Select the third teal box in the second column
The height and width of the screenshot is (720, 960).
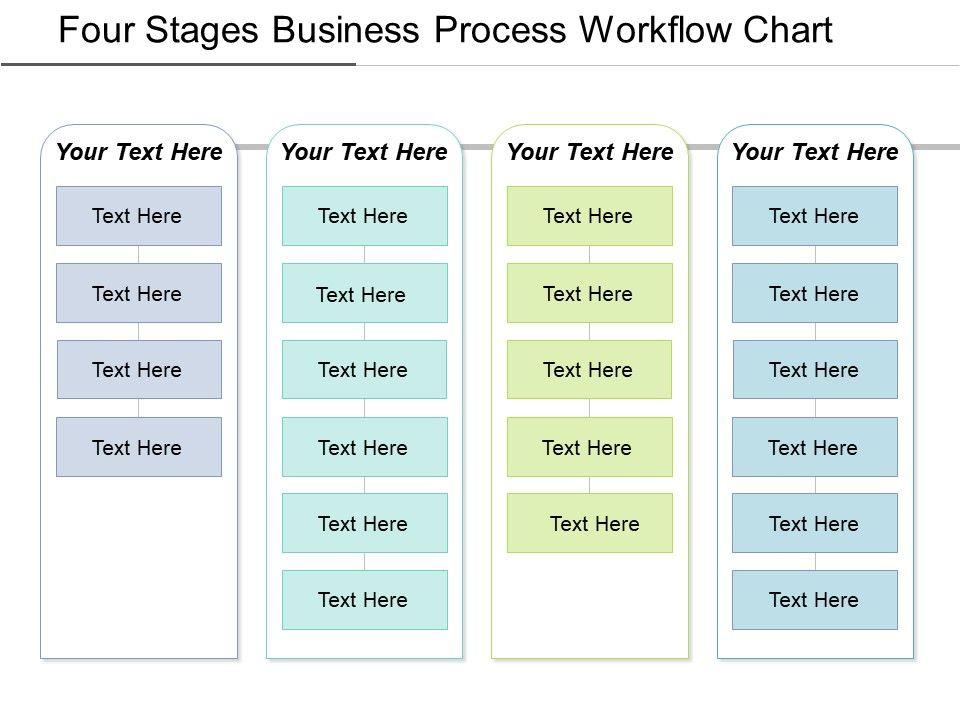point(364,370)
